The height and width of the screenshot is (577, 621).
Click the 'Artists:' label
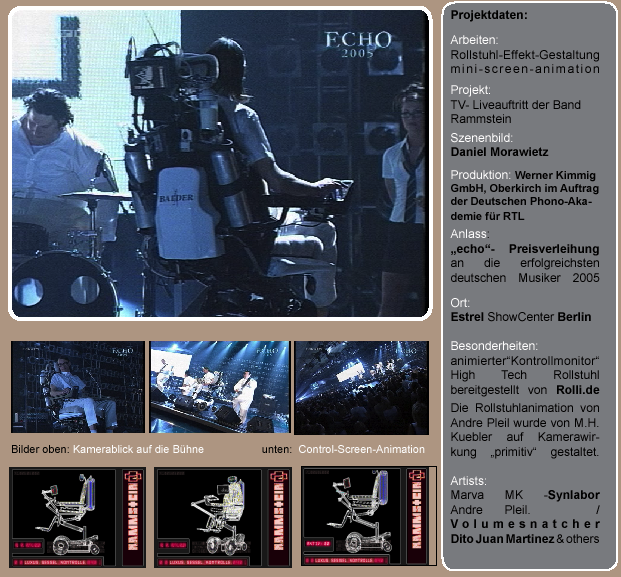tap(469, 480)
